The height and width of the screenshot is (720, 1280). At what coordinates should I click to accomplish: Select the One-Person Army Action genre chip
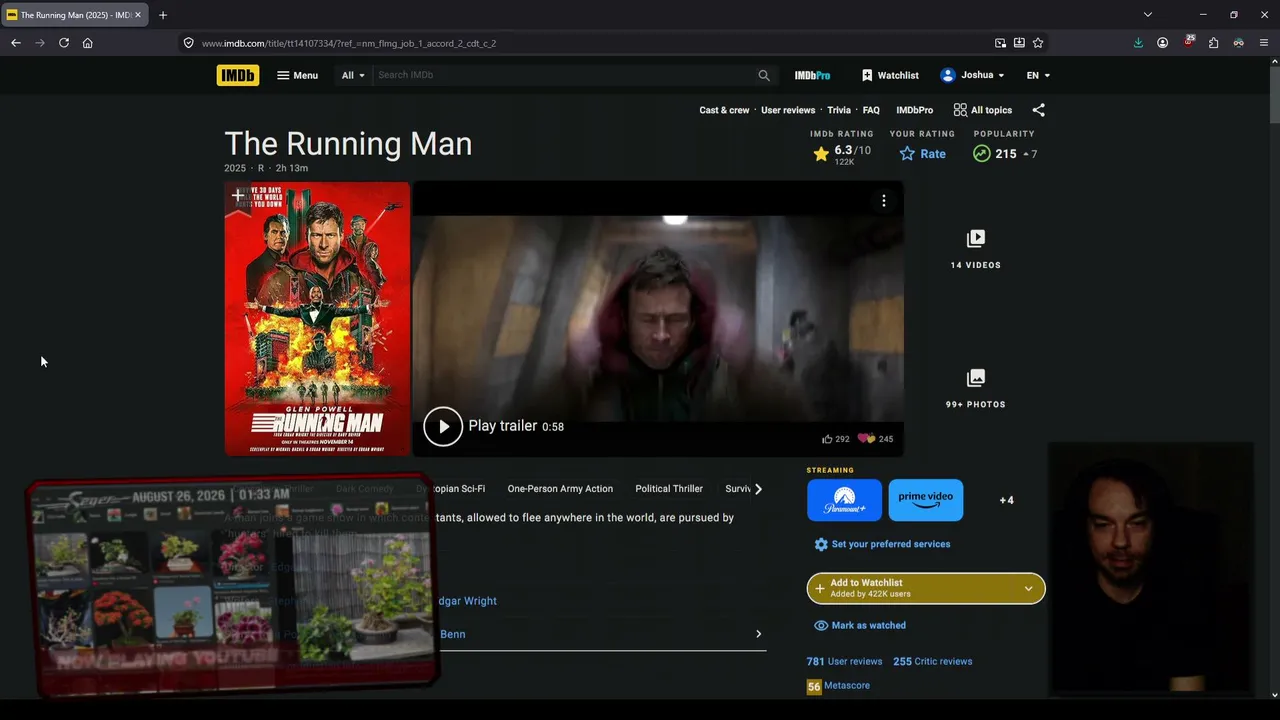[560, 489]
